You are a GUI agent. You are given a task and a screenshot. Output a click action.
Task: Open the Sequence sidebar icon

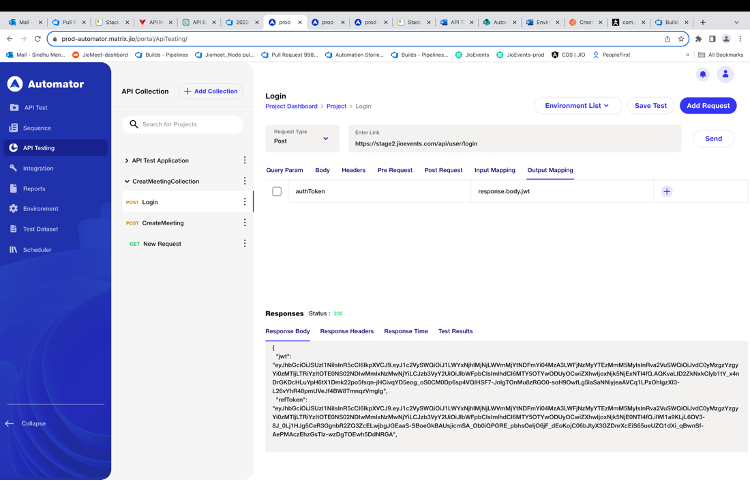[13, 128]
